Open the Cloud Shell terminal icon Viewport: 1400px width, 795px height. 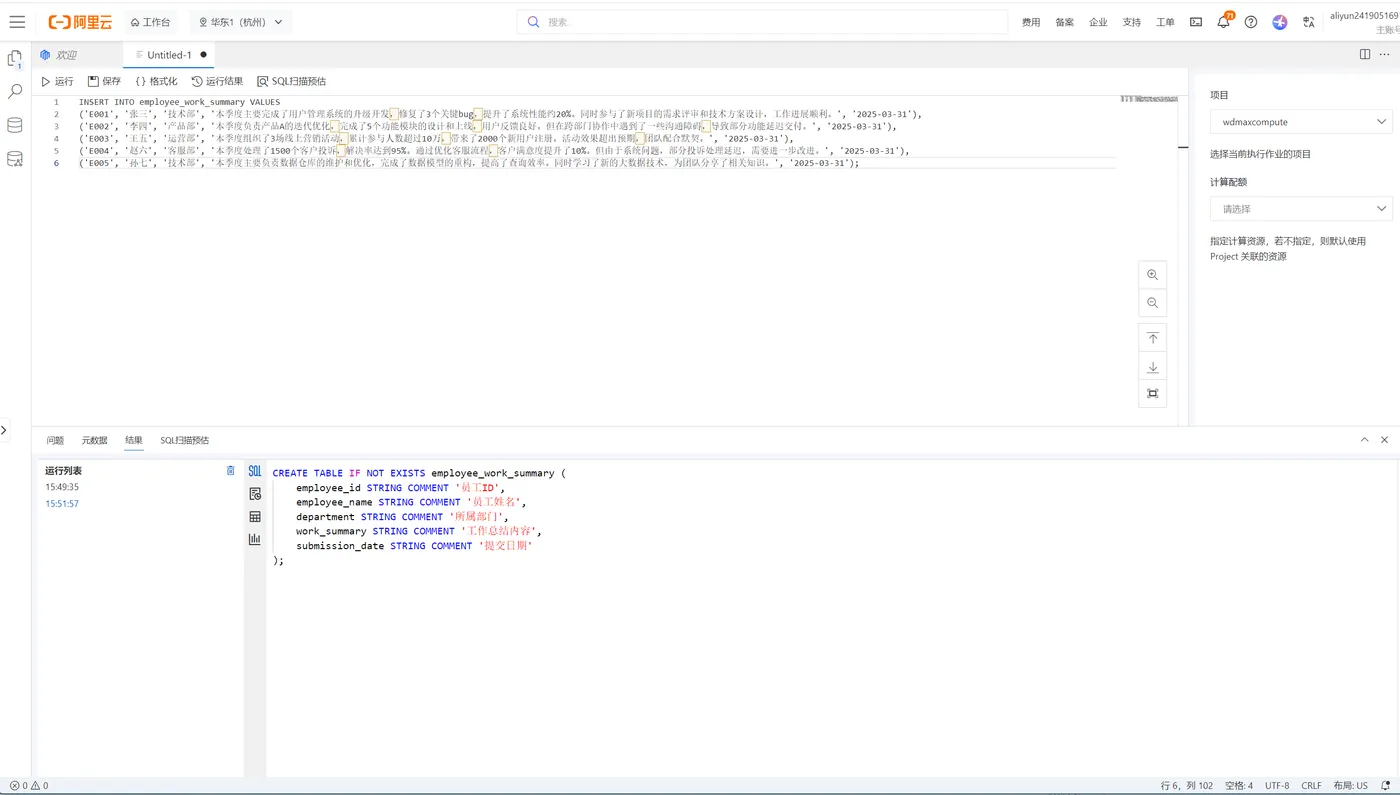pos(1196,22)
